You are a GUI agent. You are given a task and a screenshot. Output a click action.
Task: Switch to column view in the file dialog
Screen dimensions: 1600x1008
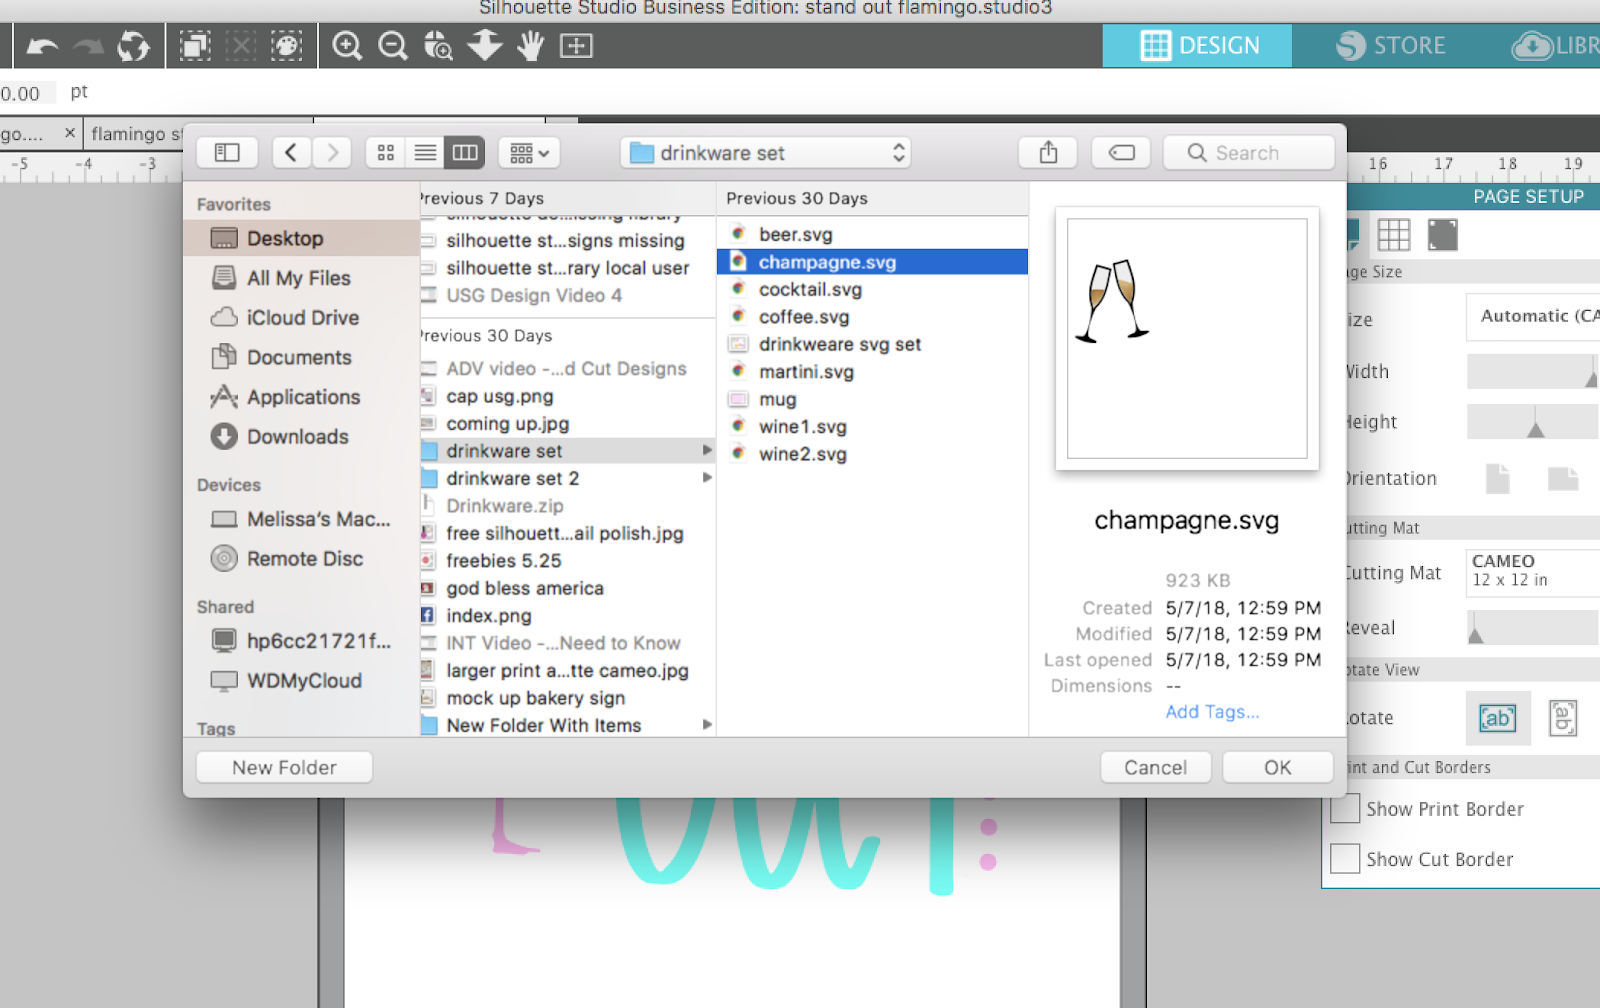pyautogui.click(x=464, y=152)
